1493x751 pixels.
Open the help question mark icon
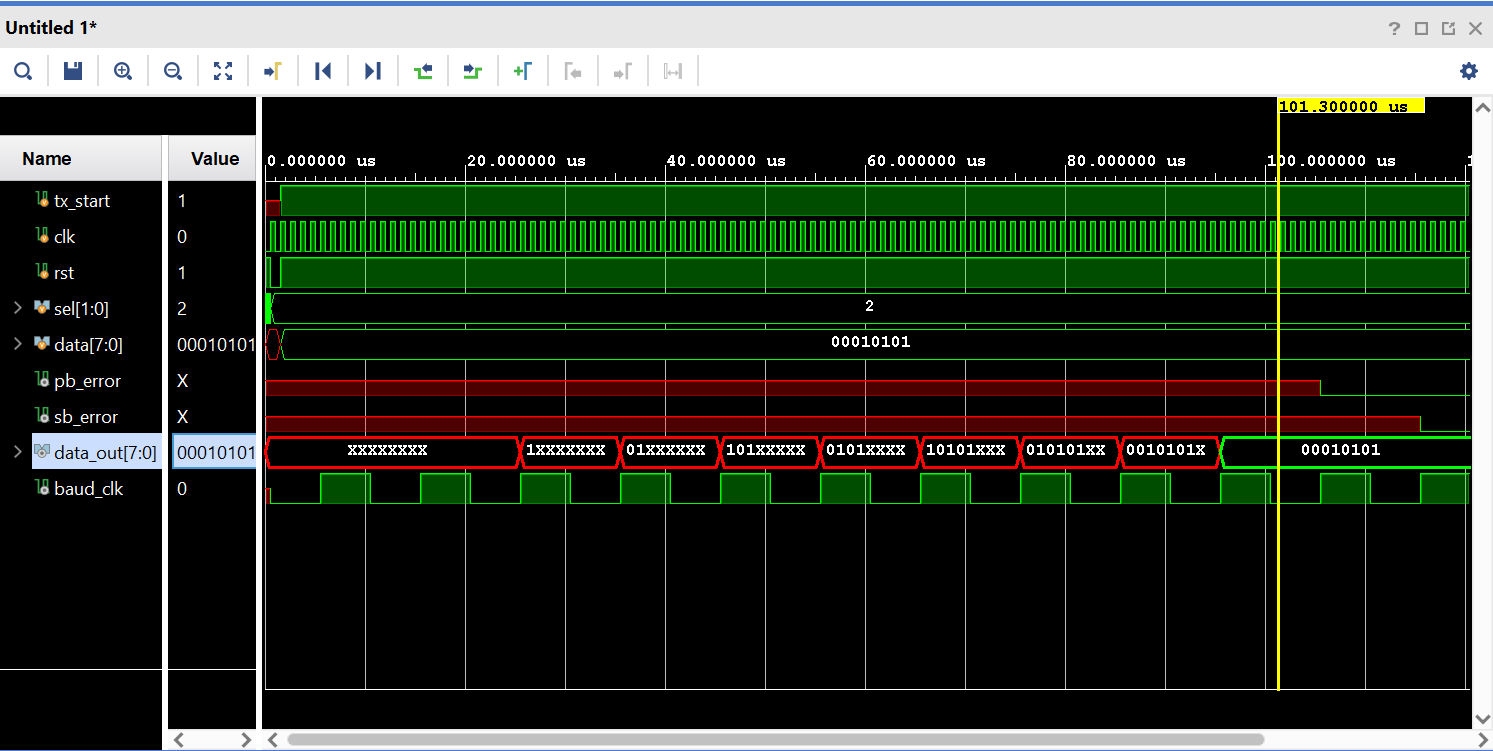click(x=1395, y=29)
